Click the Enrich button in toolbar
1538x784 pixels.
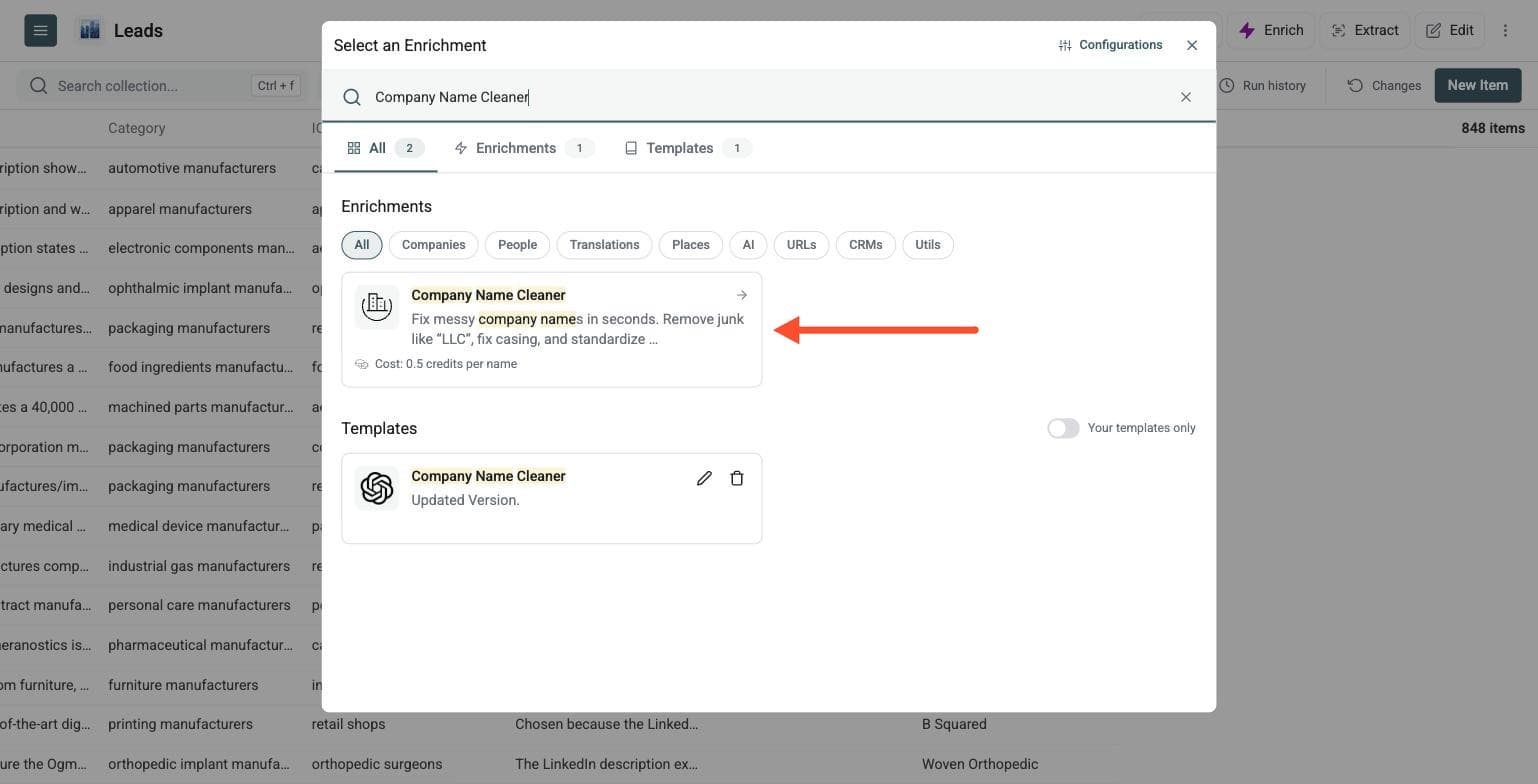pyautogui.click(x=1270, y=30)
